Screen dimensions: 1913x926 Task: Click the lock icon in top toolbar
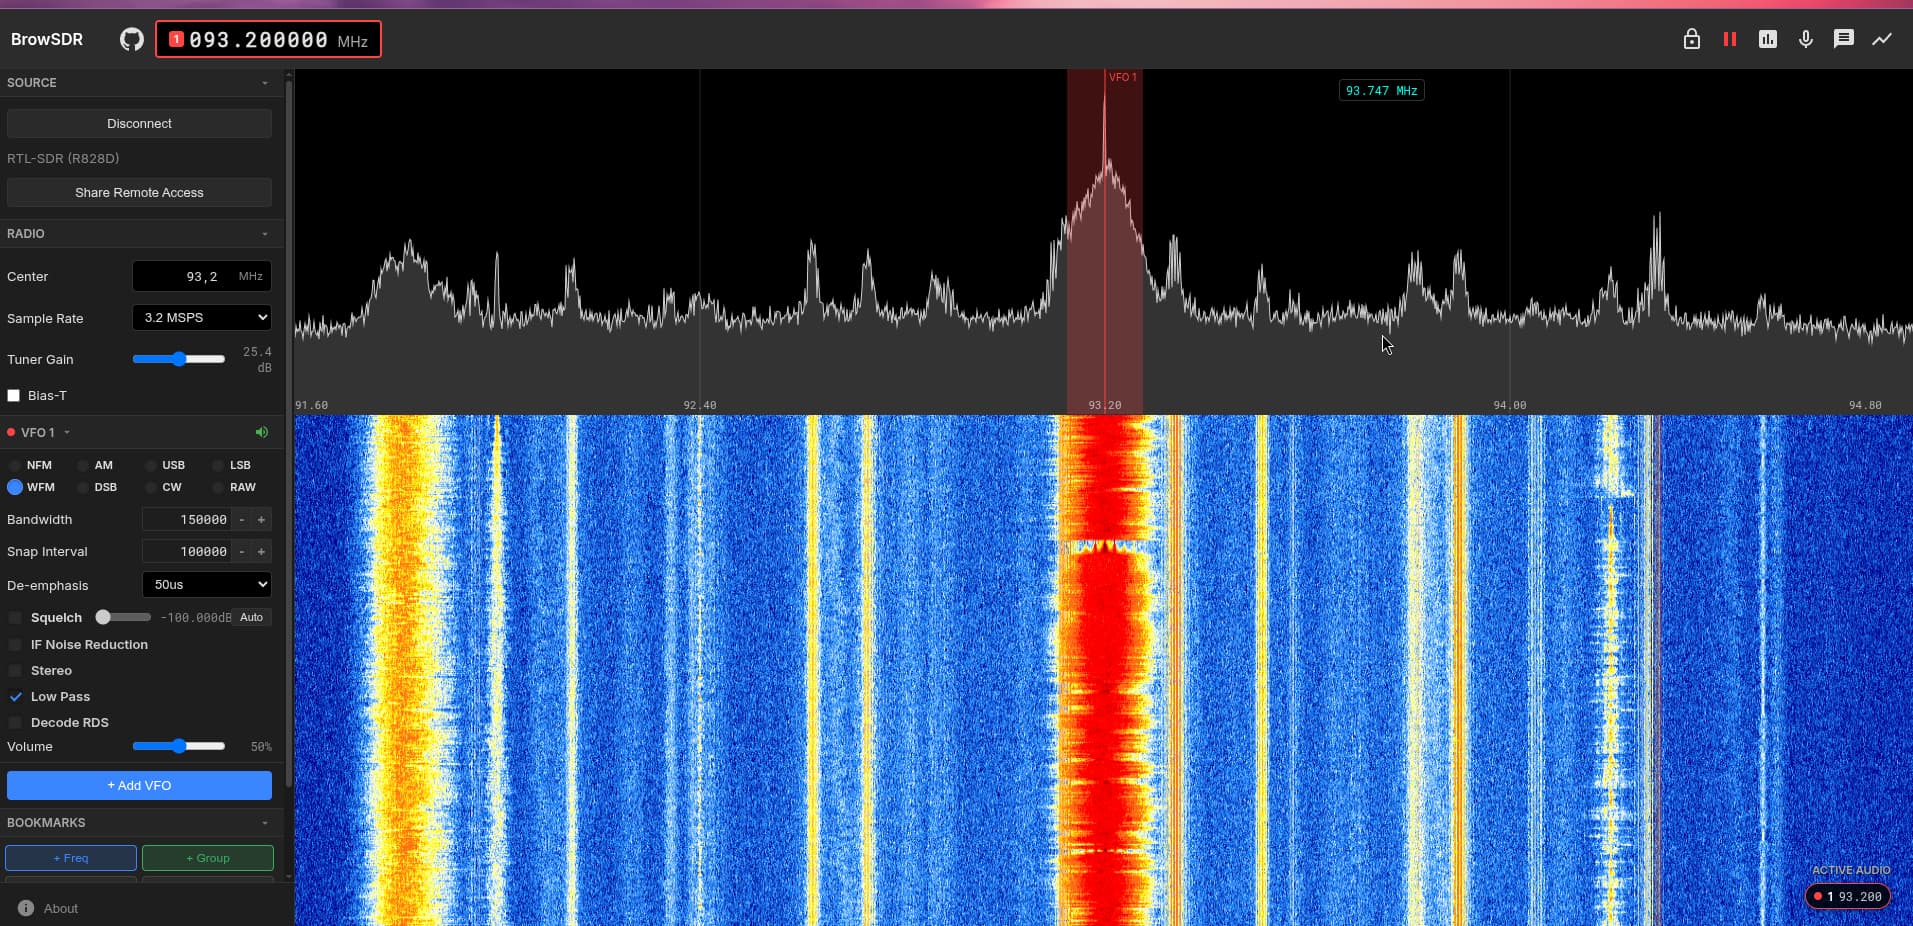coord(1691,39)
